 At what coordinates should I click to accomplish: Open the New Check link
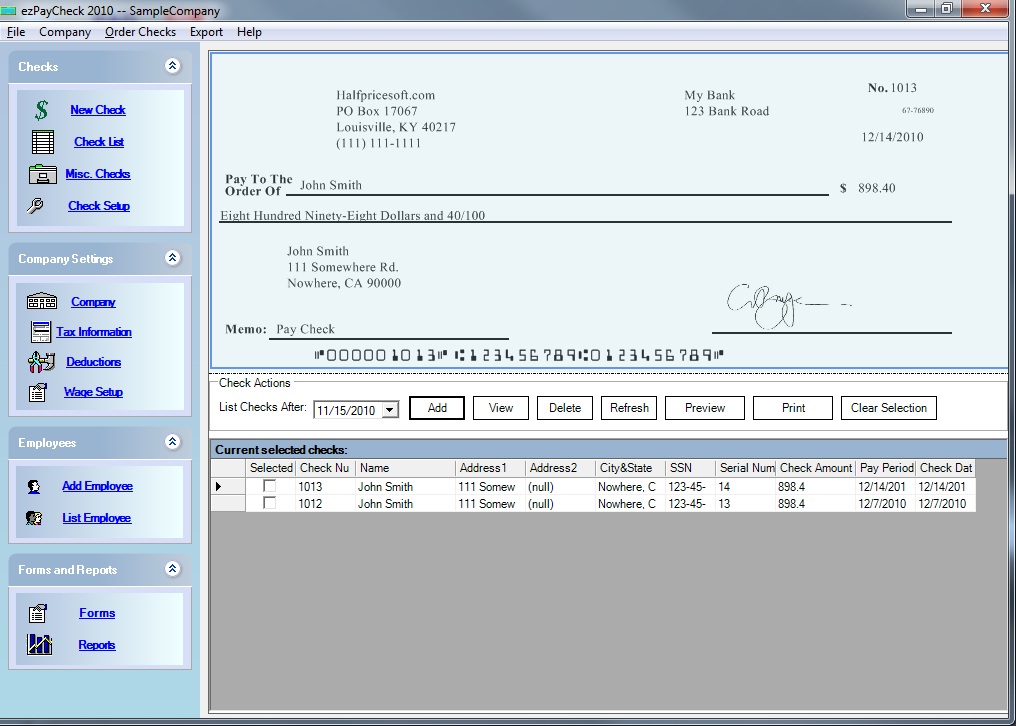(x=98, y=110)
